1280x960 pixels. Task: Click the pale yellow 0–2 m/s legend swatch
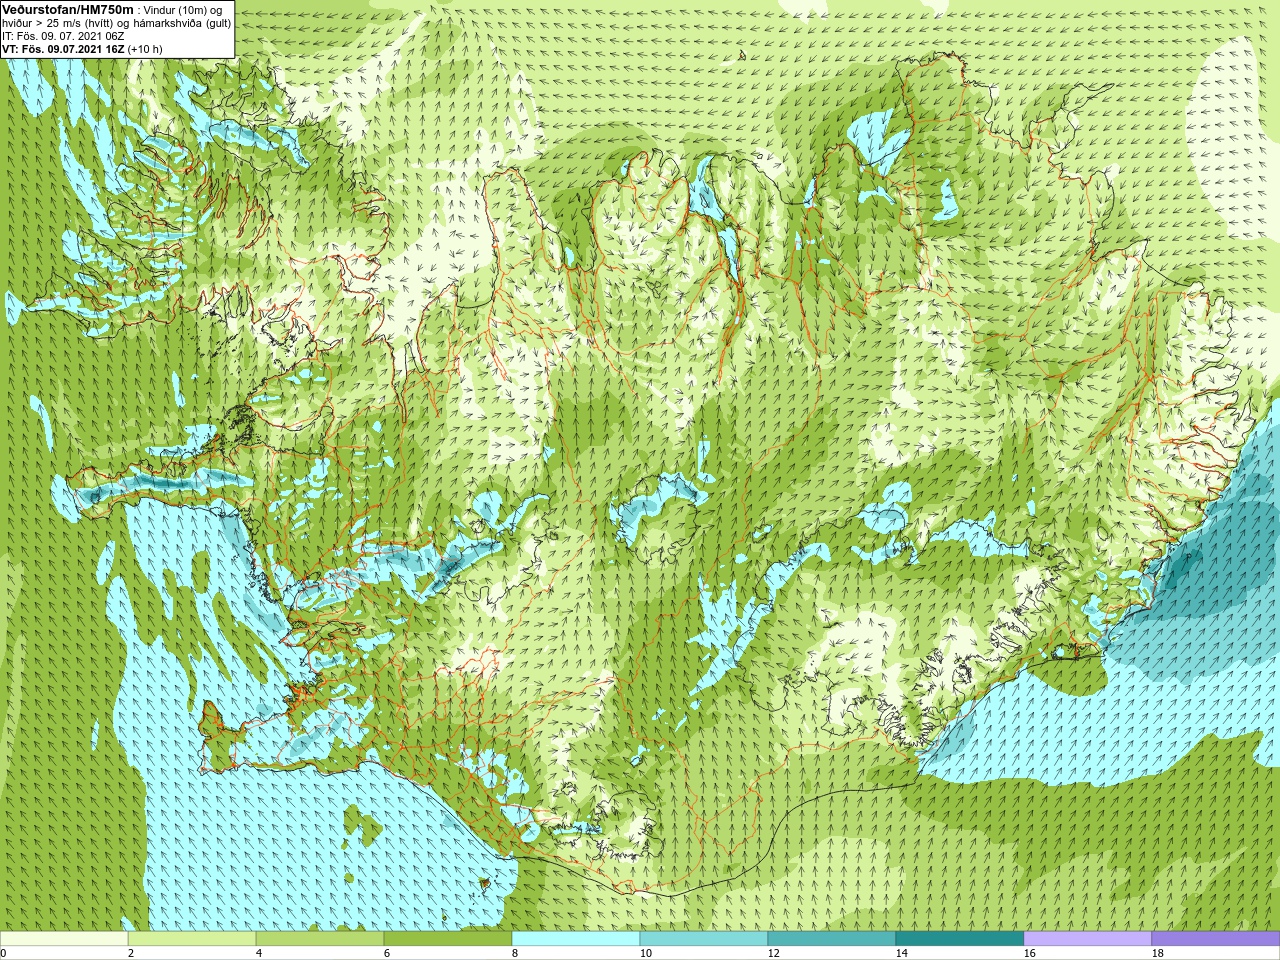[x=64, y=939]
